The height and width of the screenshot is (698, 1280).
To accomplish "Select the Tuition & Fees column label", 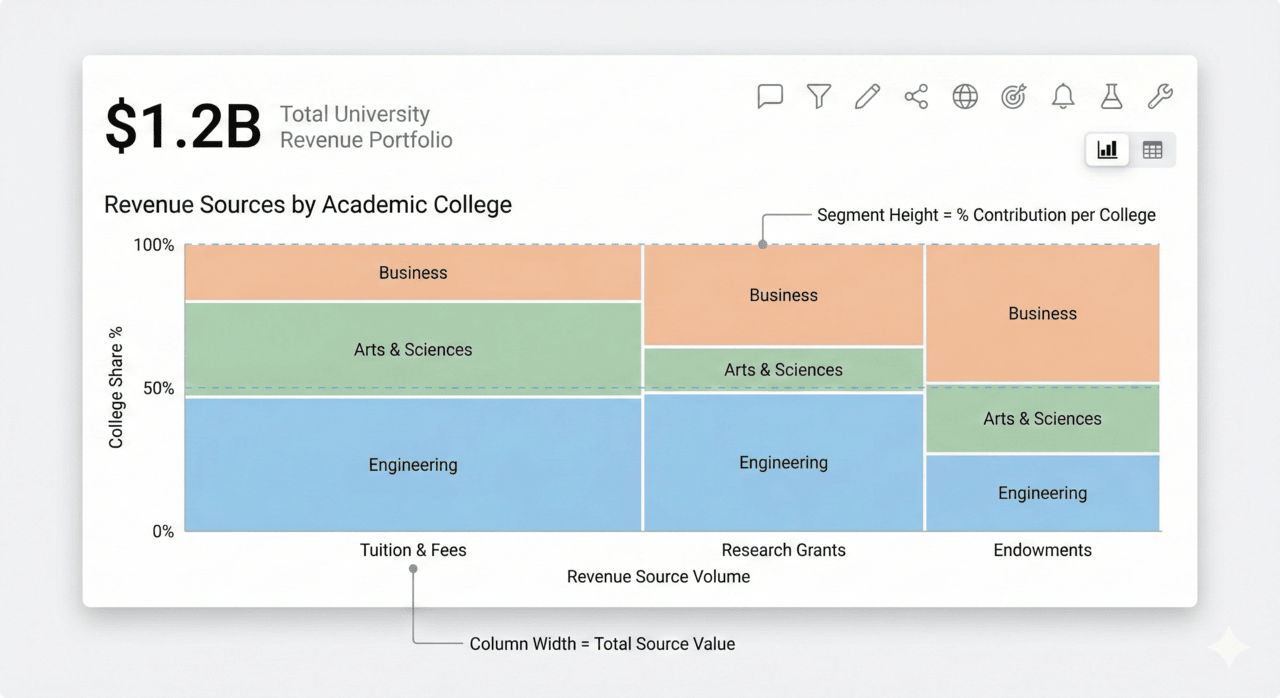I will coord(413,550).
